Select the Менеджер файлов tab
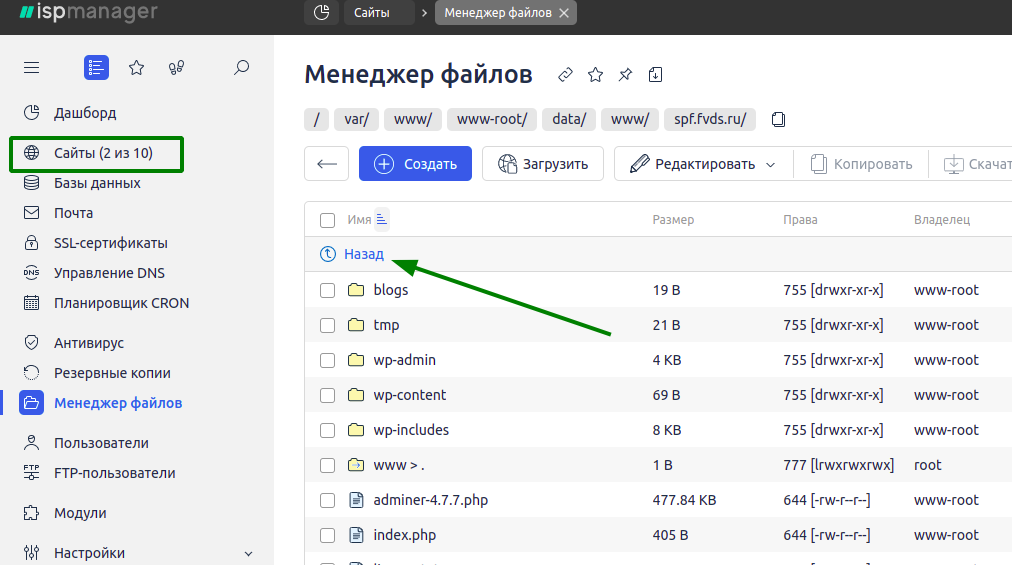 coord(498,12)
